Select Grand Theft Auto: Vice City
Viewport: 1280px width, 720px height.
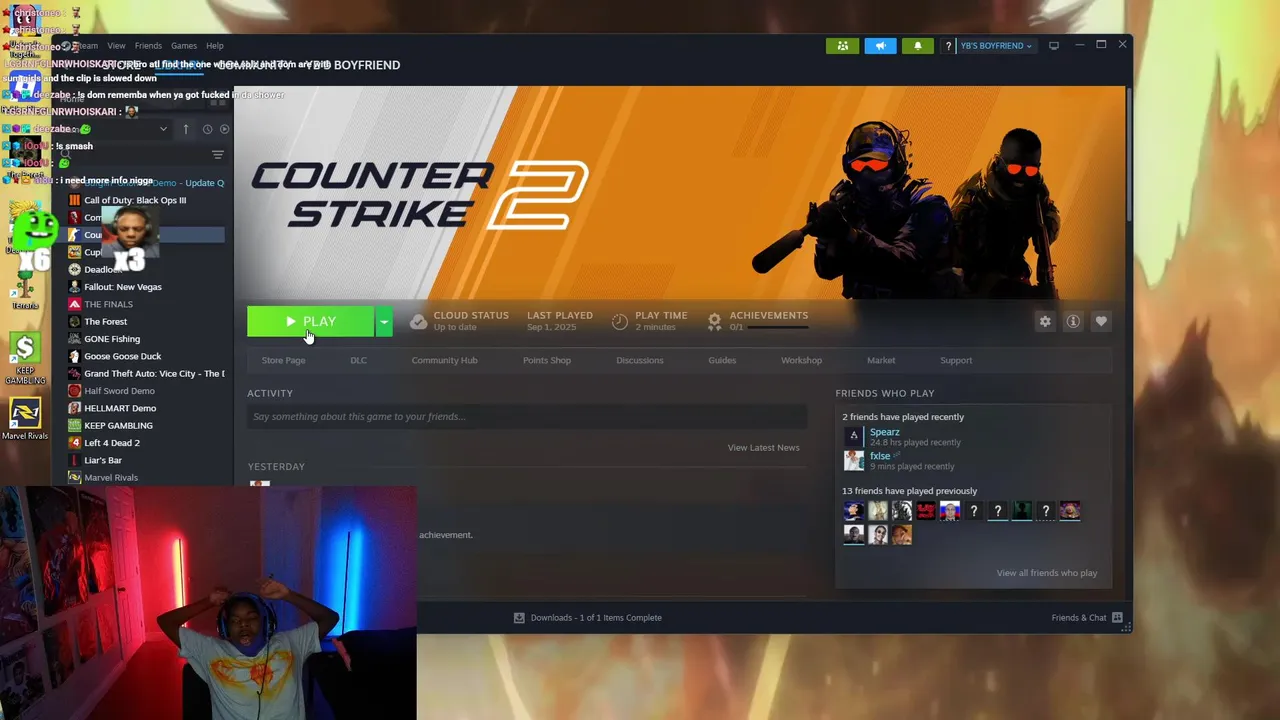tap(145, 373)
